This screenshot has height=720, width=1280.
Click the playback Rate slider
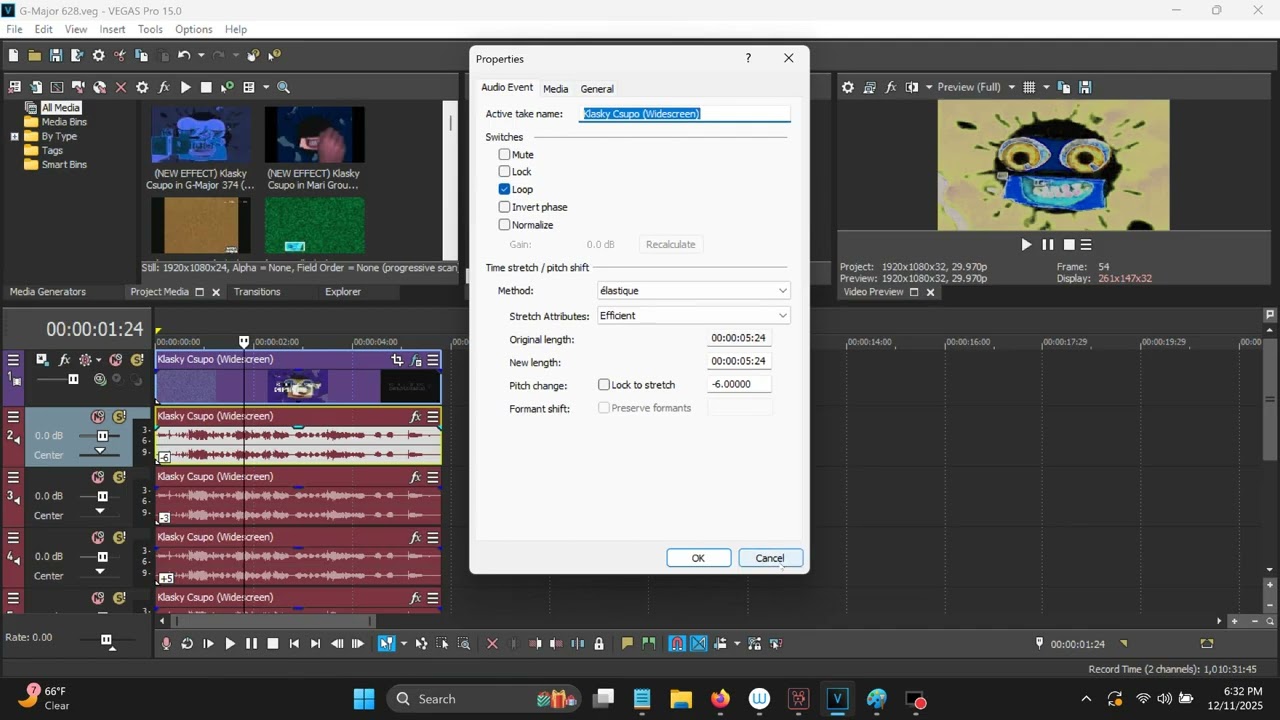pos(107,640)
